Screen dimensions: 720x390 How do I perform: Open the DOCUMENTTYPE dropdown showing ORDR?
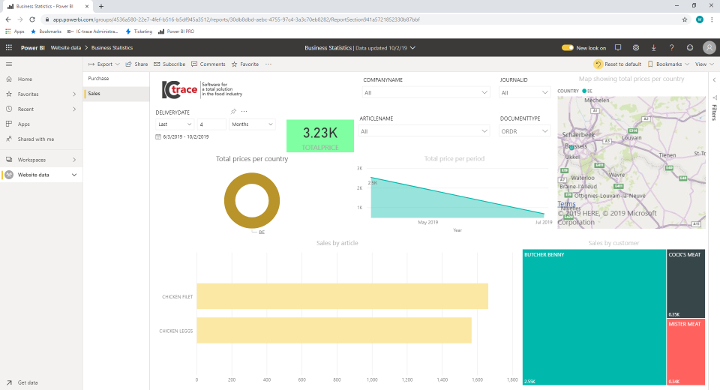[x=524, y=131]
